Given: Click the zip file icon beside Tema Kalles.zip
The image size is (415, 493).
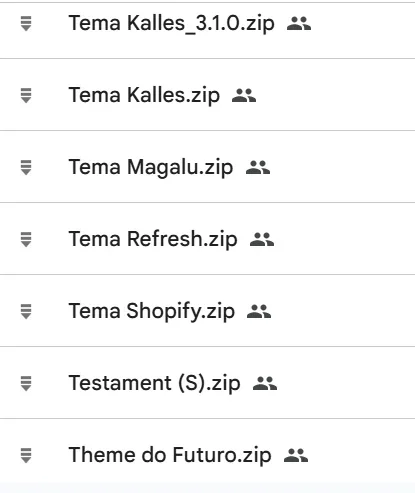Looking at the screenshot, I should (26, 95).
